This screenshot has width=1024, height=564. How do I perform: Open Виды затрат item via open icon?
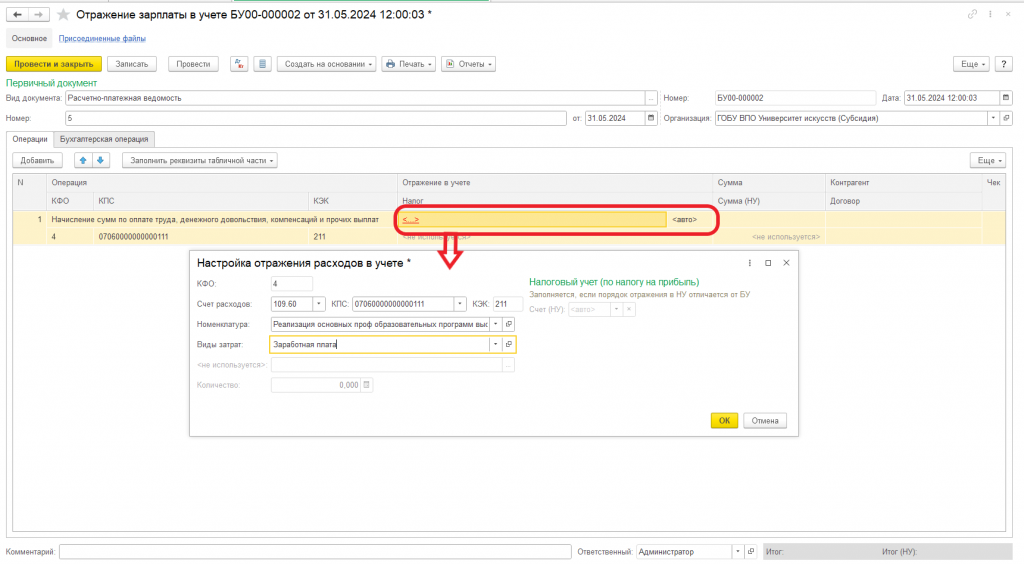[x=509, y=345]
